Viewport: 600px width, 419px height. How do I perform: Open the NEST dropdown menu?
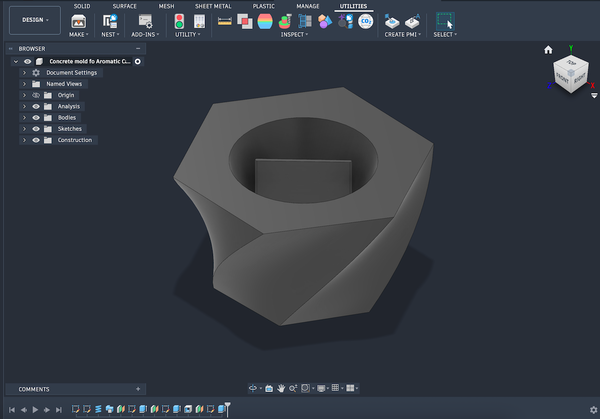(110, 34)
